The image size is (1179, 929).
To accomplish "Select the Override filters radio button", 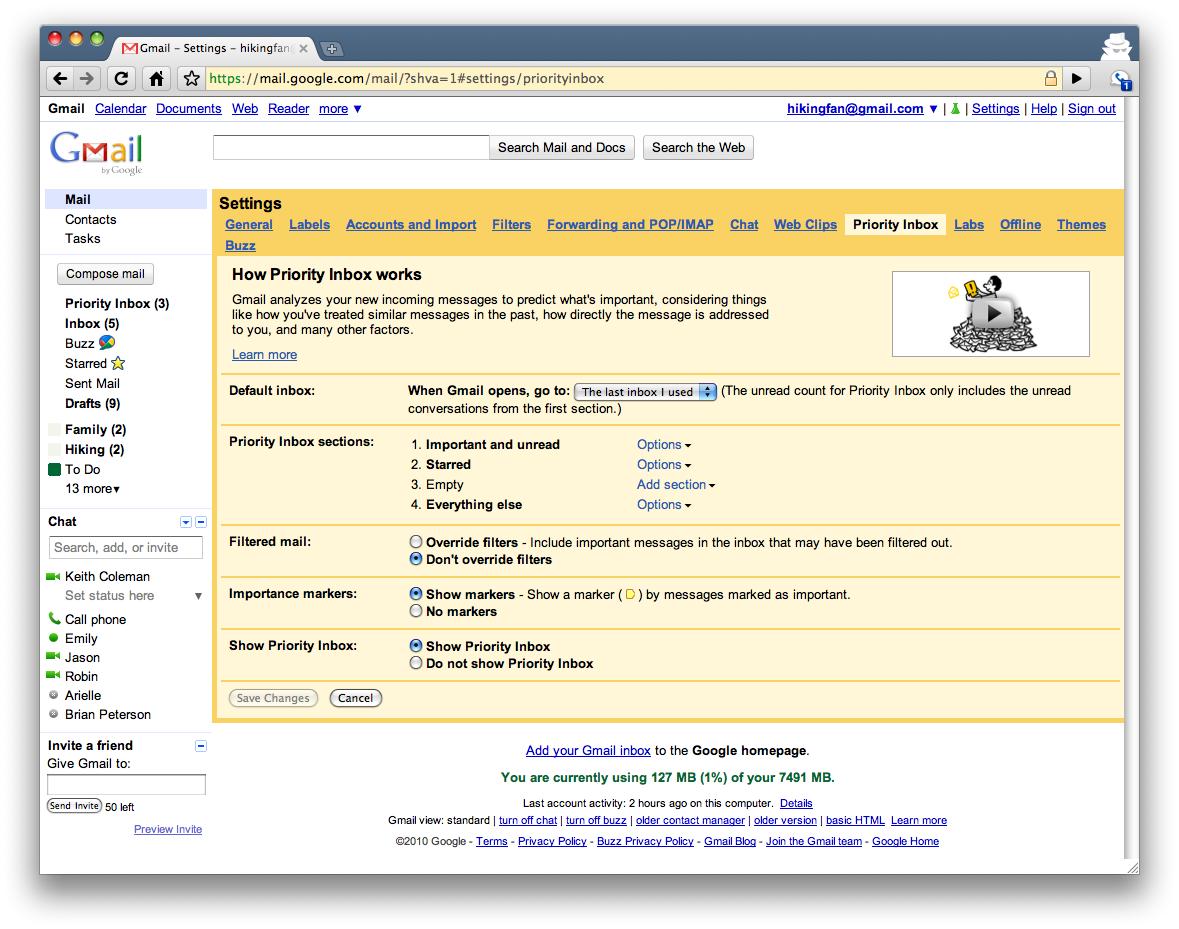I will click(x=415, y=541).
